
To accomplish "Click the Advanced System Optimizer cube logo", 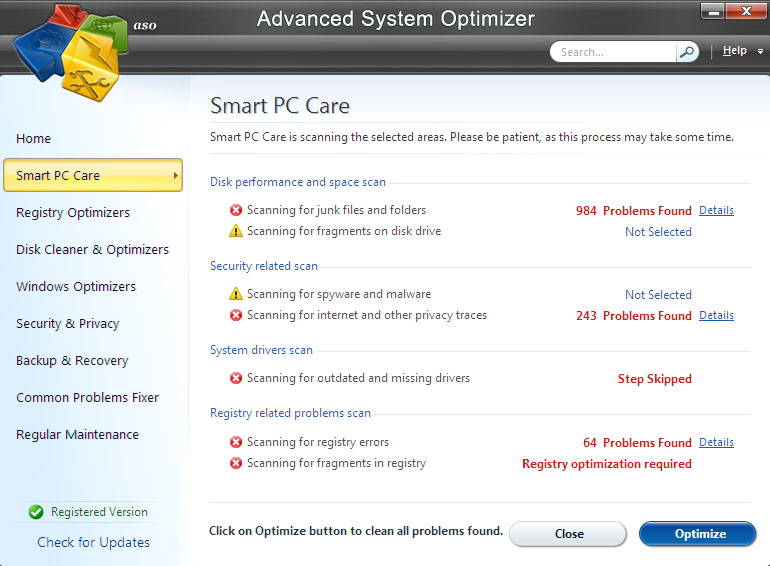I will pyautogui.click(x=70, y=53).
